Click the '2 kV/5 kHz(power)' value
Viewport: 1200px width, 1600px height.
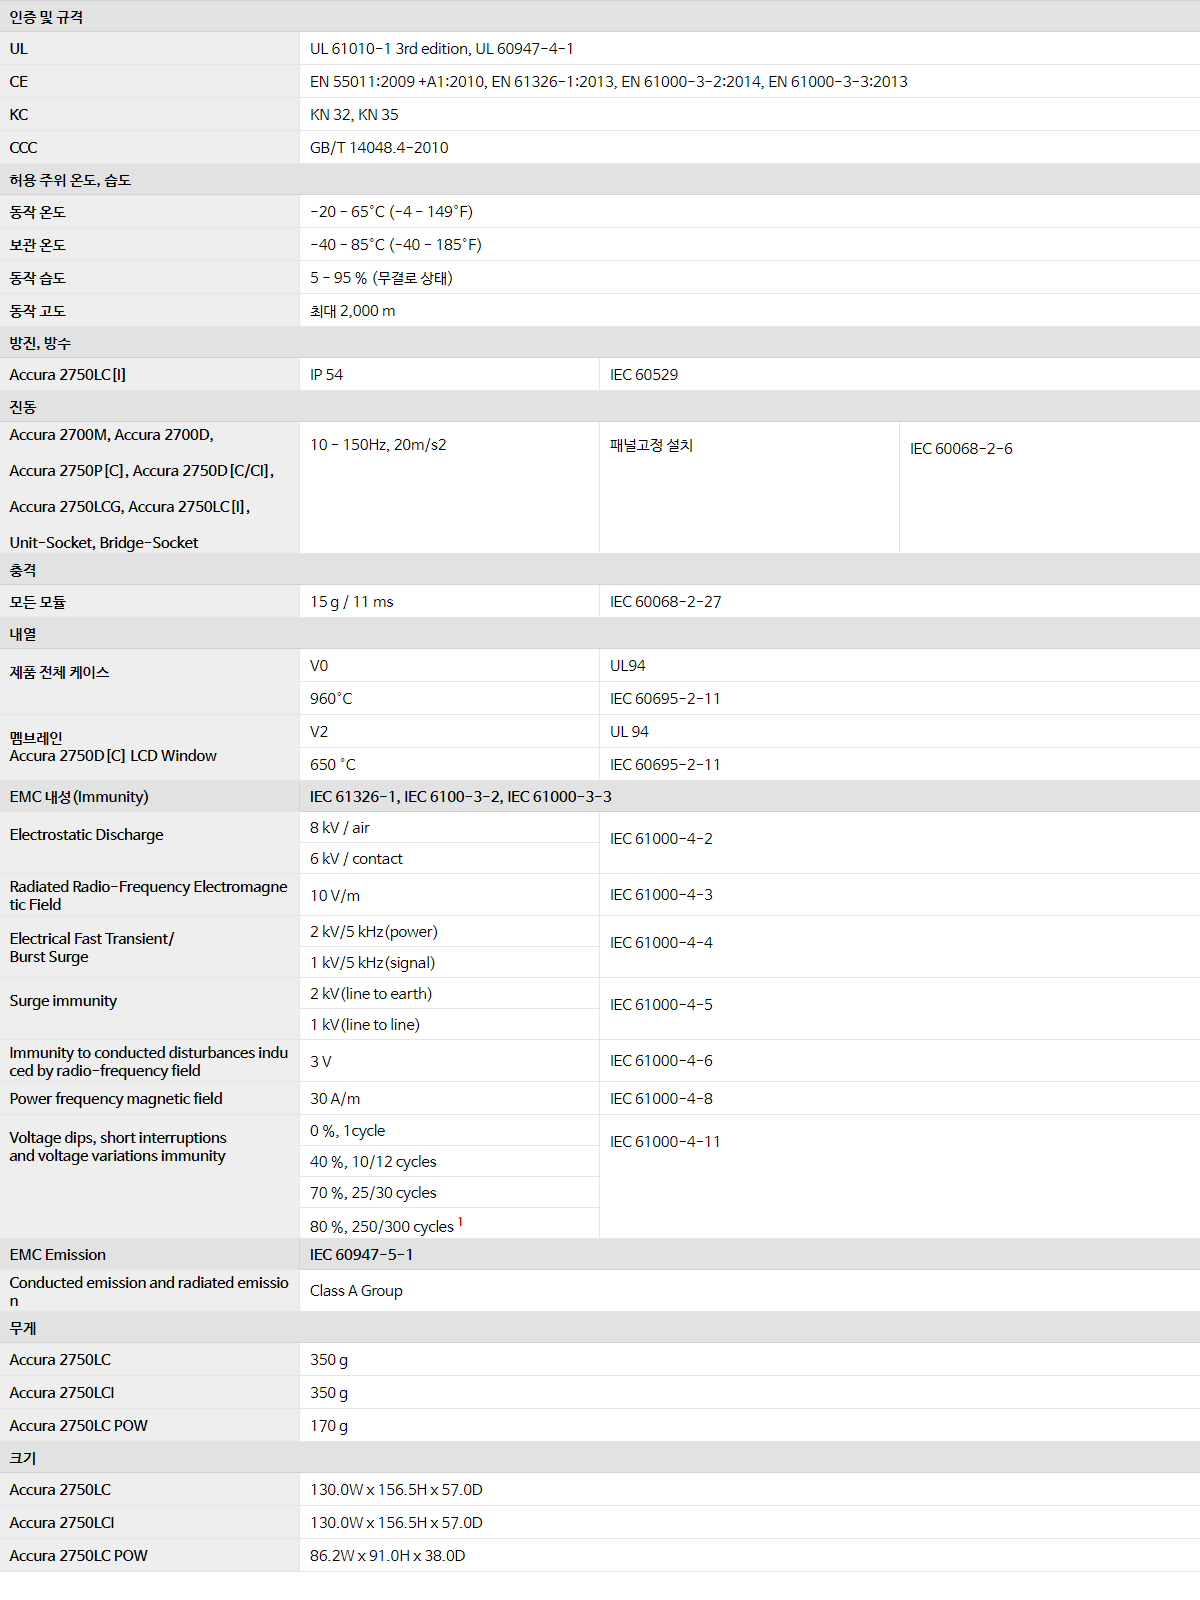(374, 932)
